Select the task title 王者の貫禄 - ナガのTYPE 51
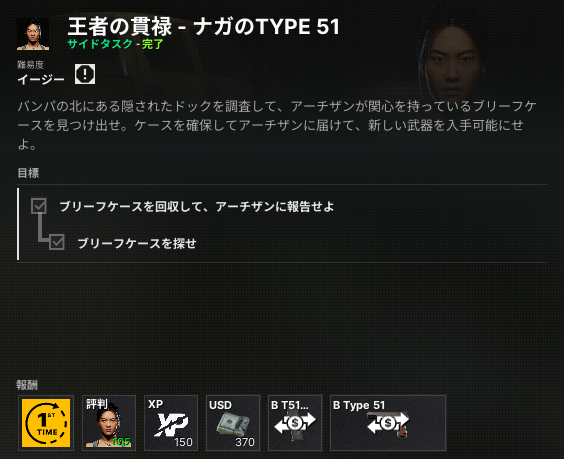Image resolution: width=564 pixels, height=459 pixels. 204,26
